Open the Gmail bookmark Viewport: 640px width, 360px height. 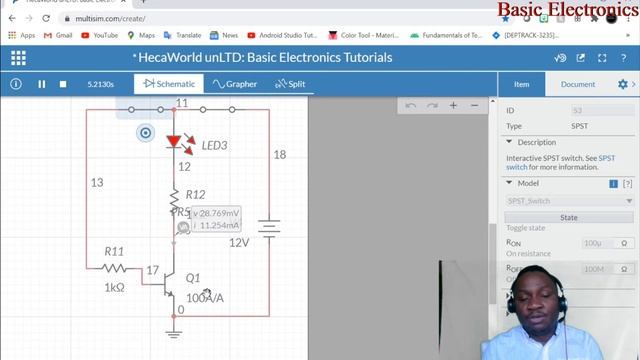tap(58, 36)
